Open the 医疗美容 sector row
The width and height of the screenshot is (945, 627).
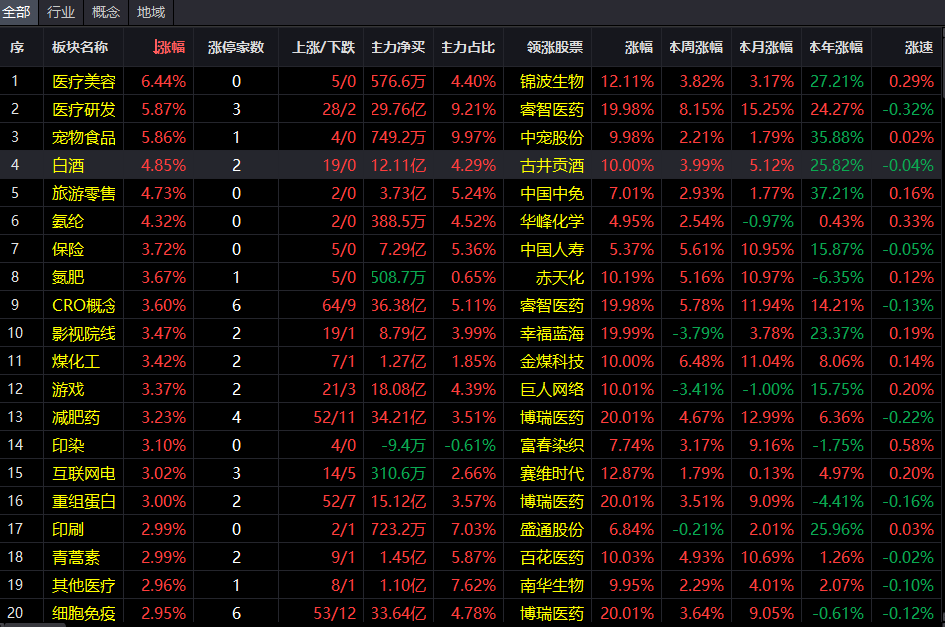tap(472, 81)
